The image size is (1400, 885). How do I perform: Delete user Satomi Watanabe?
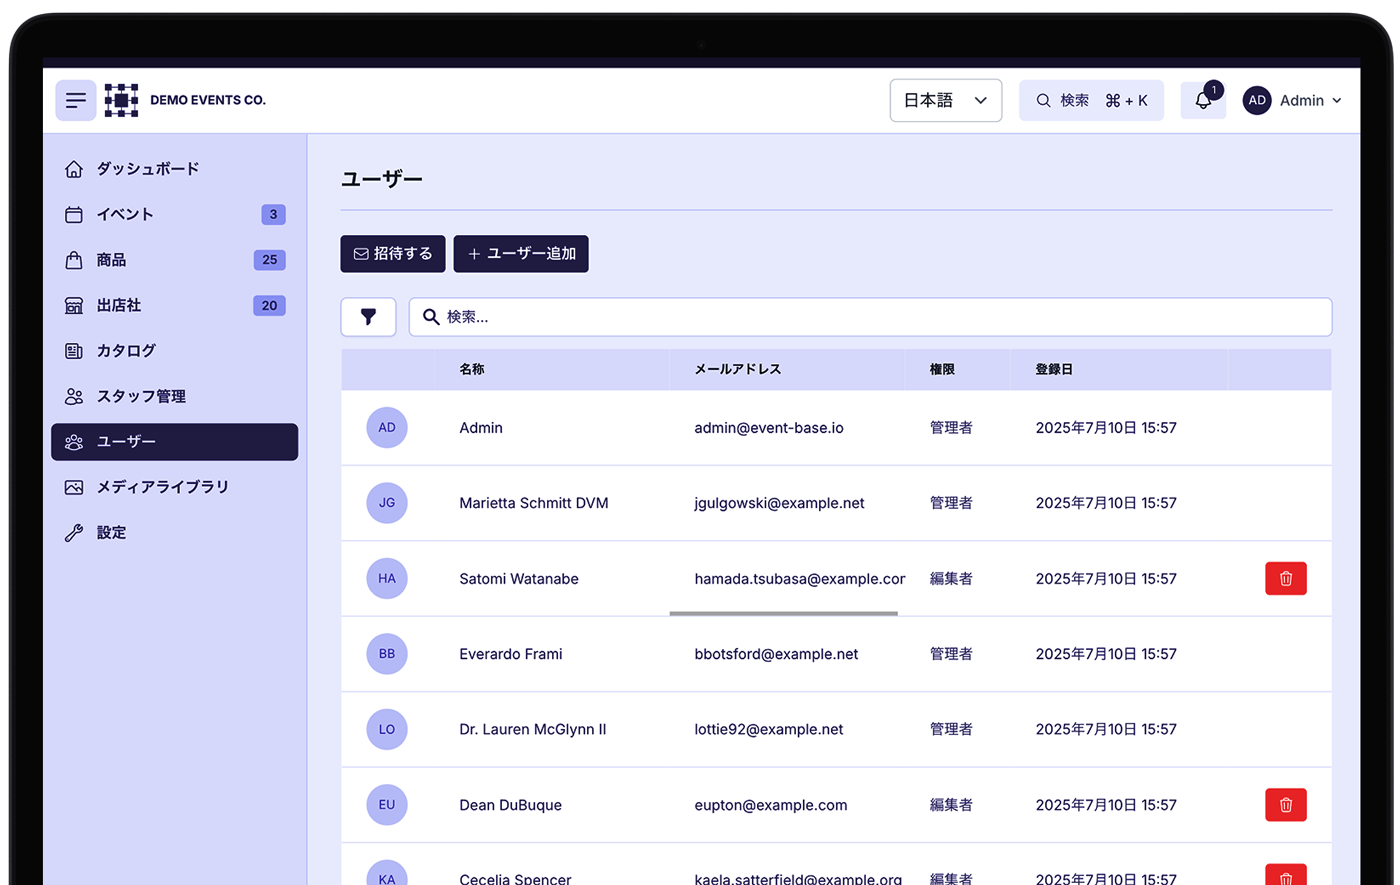(1286, 579)
